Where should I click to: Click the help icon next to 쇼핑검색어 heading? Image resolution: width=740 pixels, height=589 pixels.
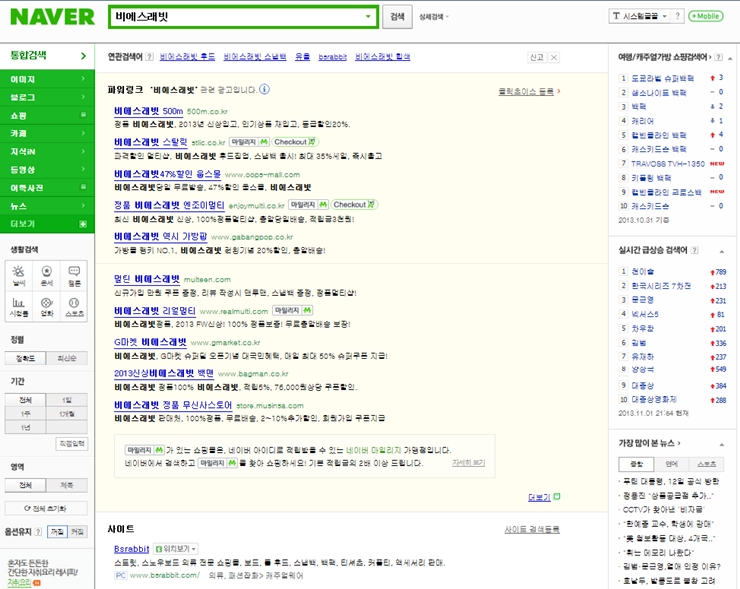click(x=718, y=57)
